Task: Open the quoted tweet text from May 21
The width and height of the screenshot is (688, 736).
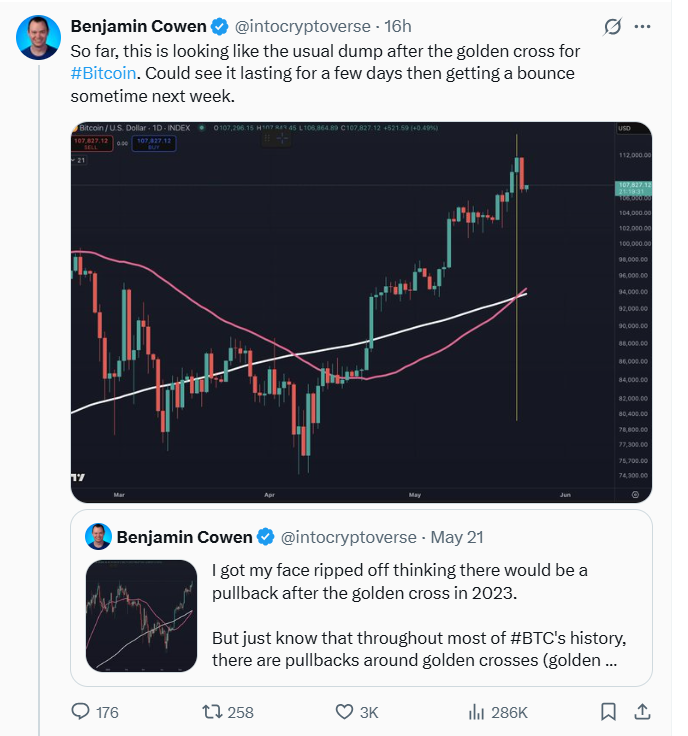Action: point(419,615)
